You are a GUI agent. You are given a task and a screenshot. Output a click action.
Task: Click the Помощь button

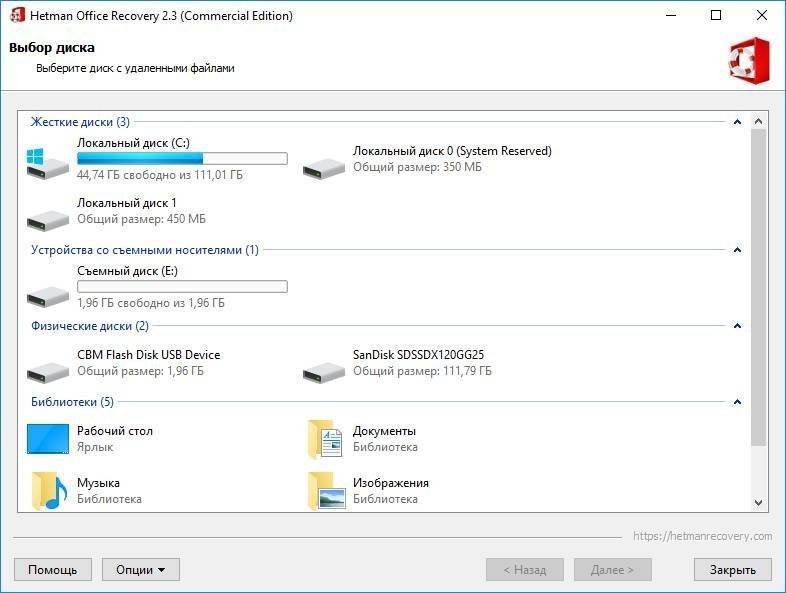52,570
